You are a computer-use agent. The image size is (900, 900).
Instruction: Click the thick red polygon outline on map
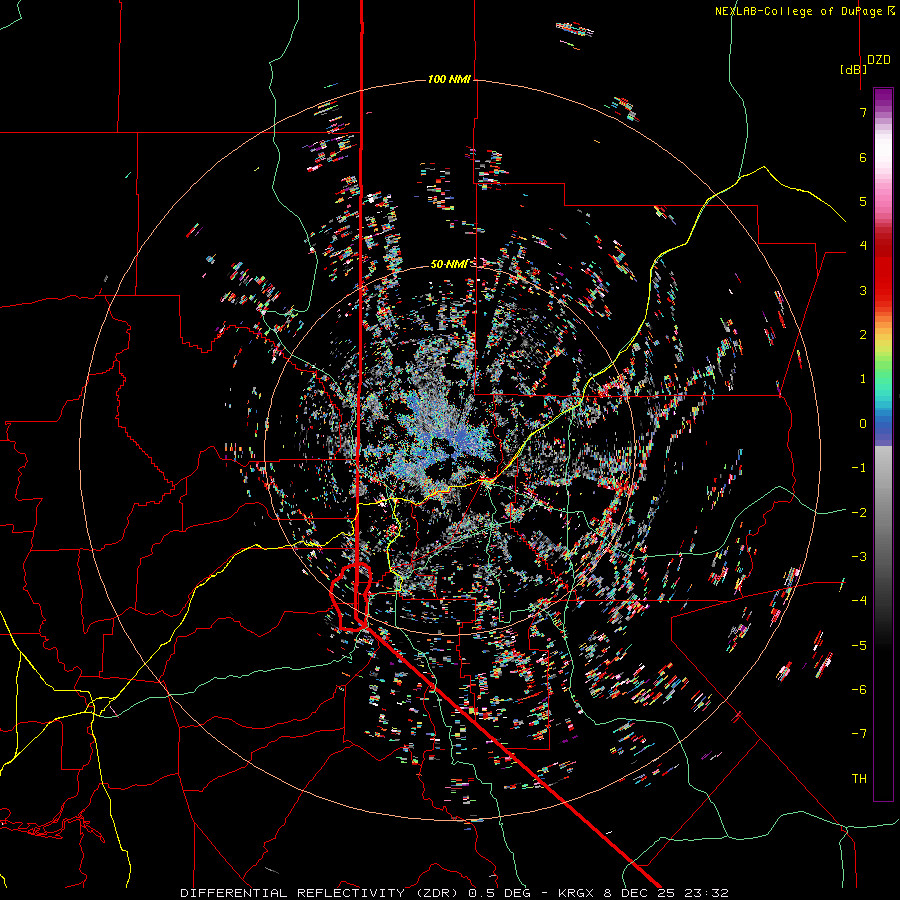click(351, 598)
